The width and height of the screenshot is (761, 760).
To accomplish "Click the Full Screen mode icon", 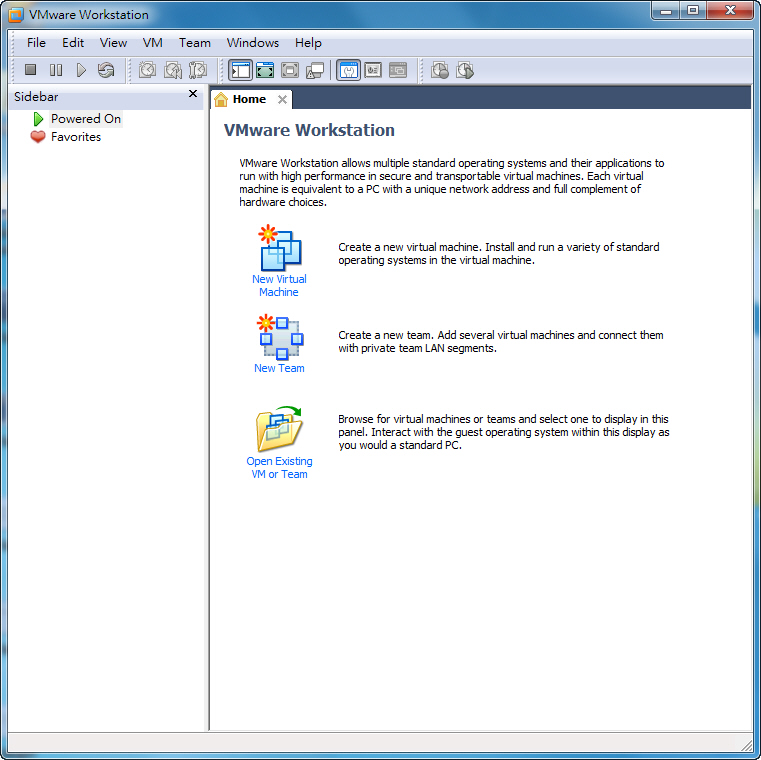I will click(x=290, y=70).
